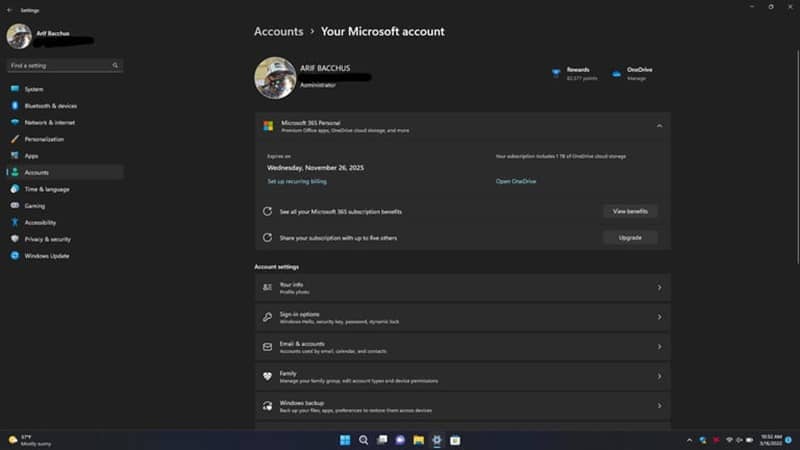Open the Windows backup row arrow
The width and height of the screenshot is (800, 450).
(x=659, y=406)
